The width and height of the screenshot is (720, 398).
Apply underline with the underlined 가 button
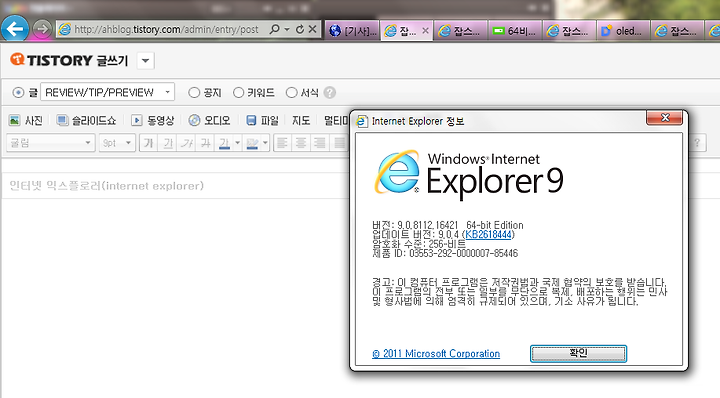[168, 143]
